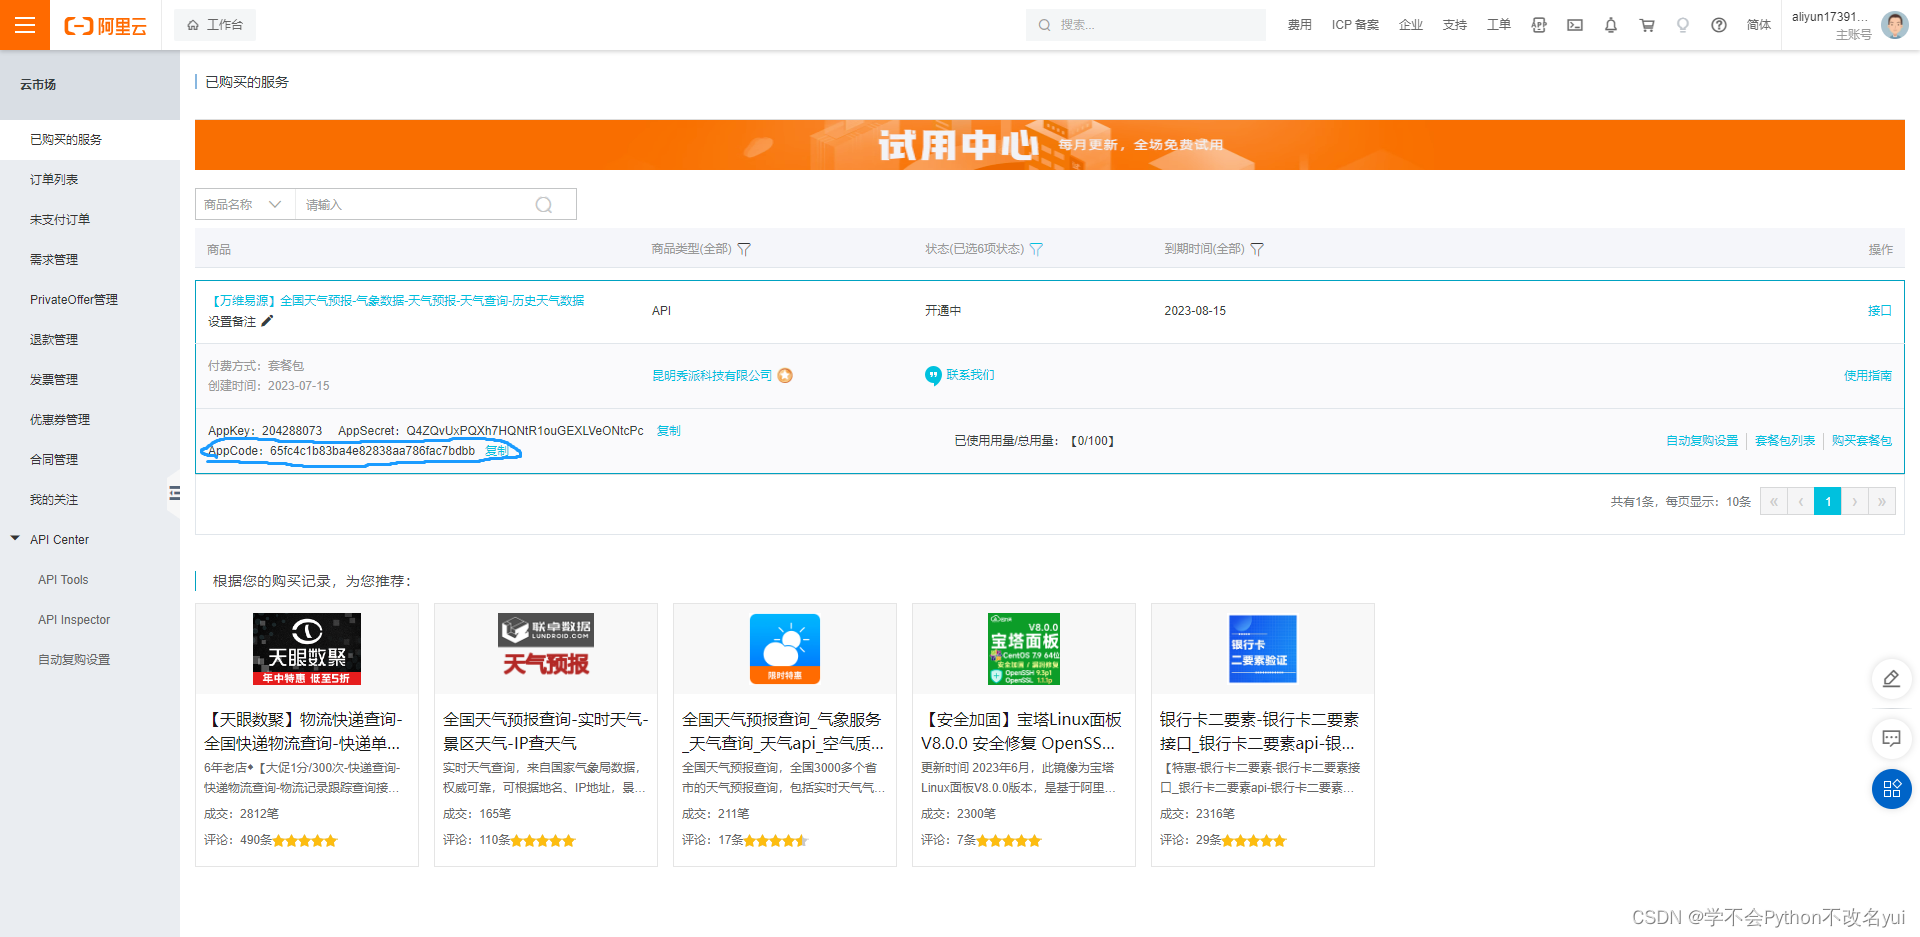Collapse the sidebar with the handle icon

pyautogui.click(x=174, y=493)
